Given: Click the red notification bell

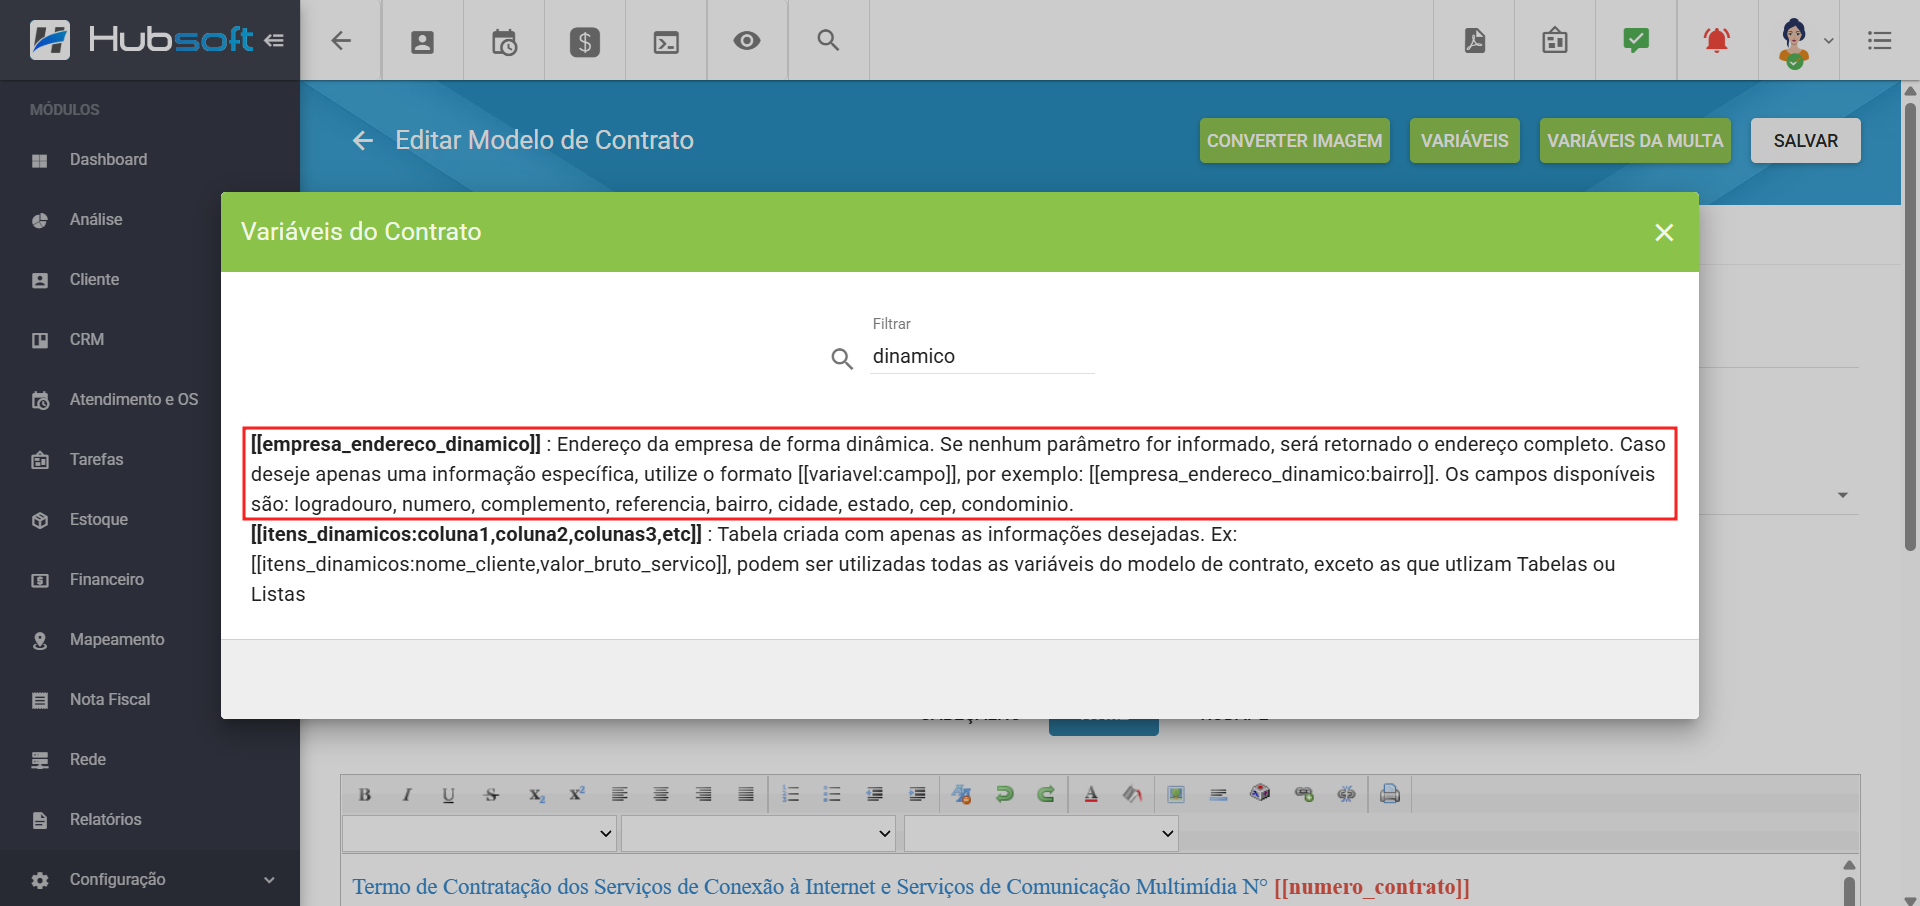Looking at the screenshot, I should click(1716, 41).
